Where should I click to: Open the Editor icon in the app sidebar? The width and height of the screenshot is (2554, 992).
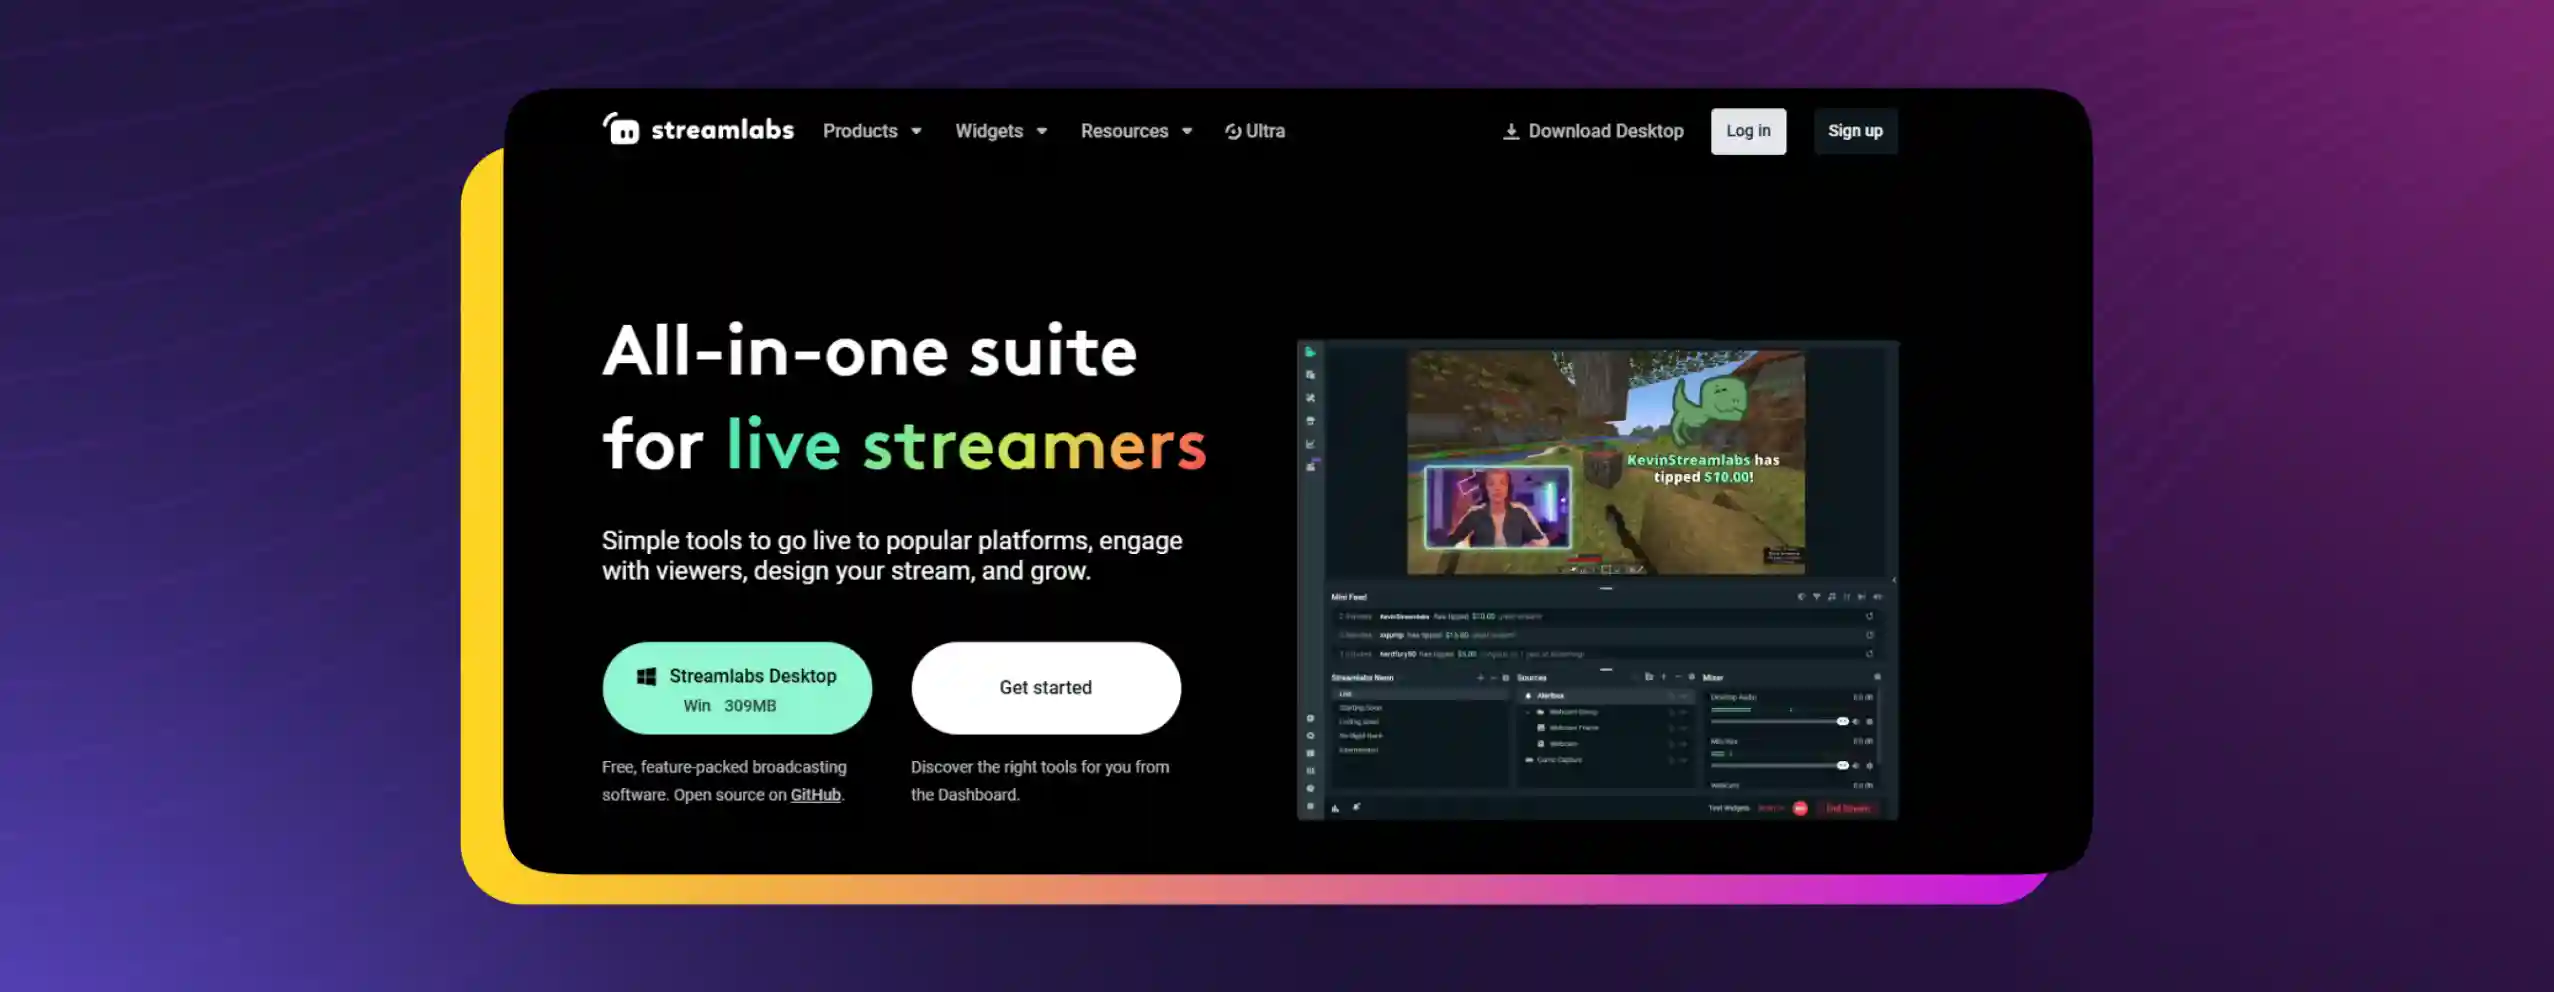(1310, 352)
